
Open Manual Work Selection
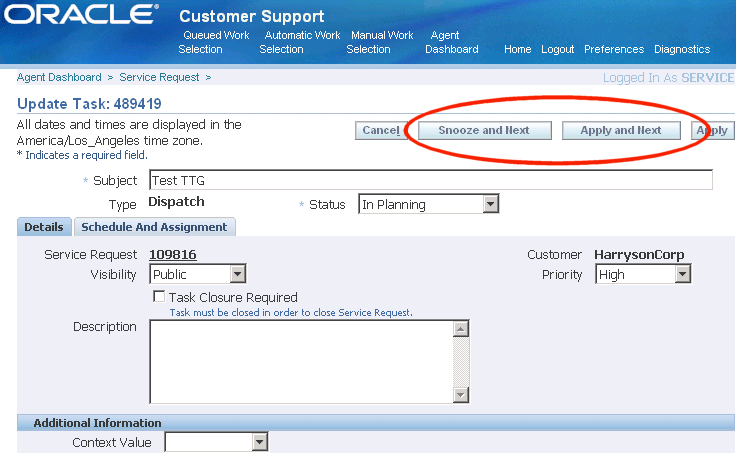coord(380,42)
